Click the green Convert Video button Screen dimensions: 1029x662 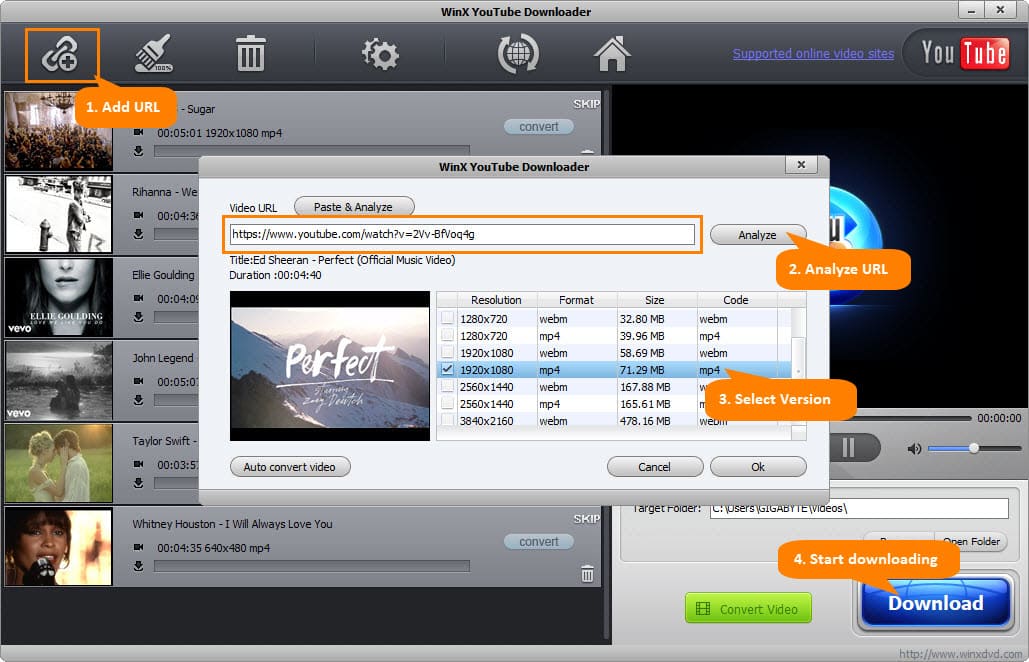click(748, 608)
